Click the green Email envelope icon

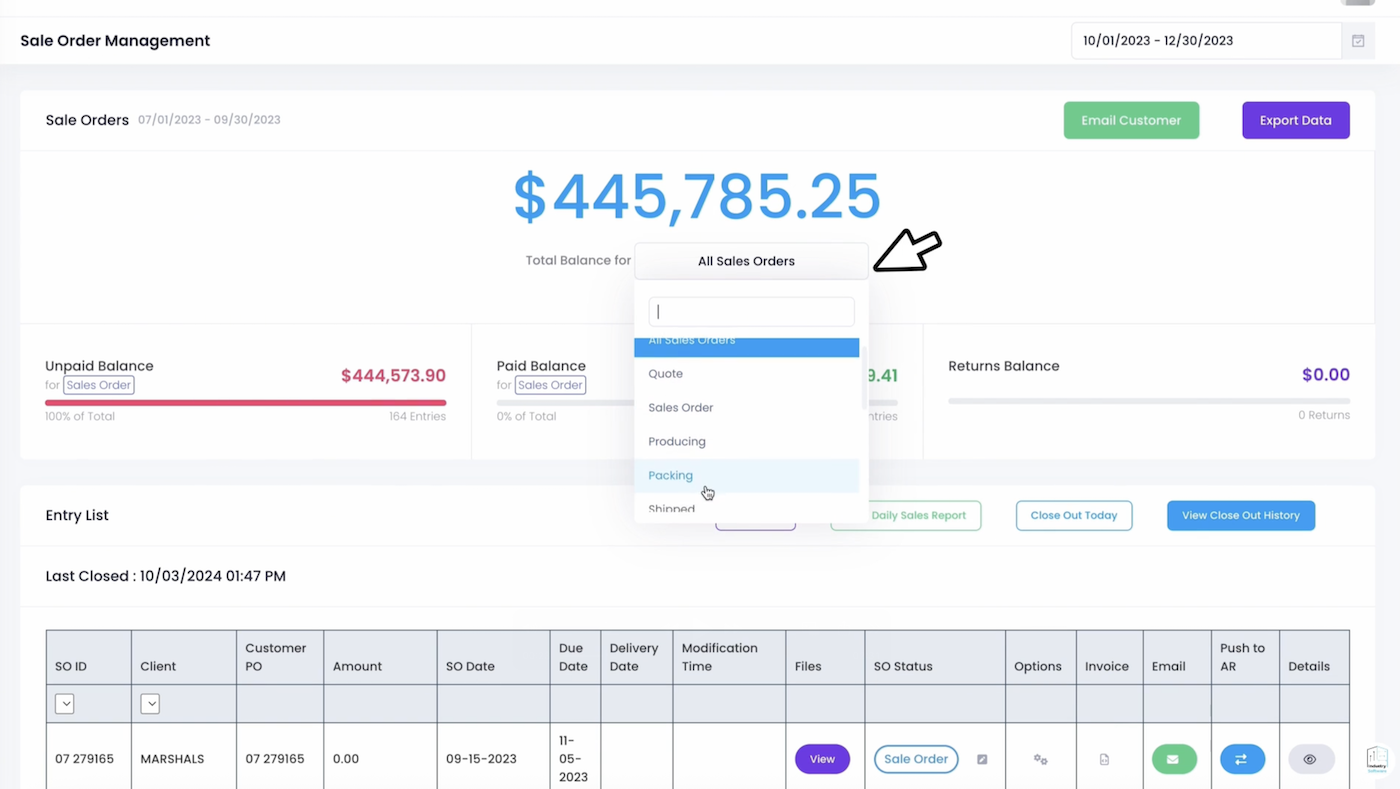click(1173, 759)
